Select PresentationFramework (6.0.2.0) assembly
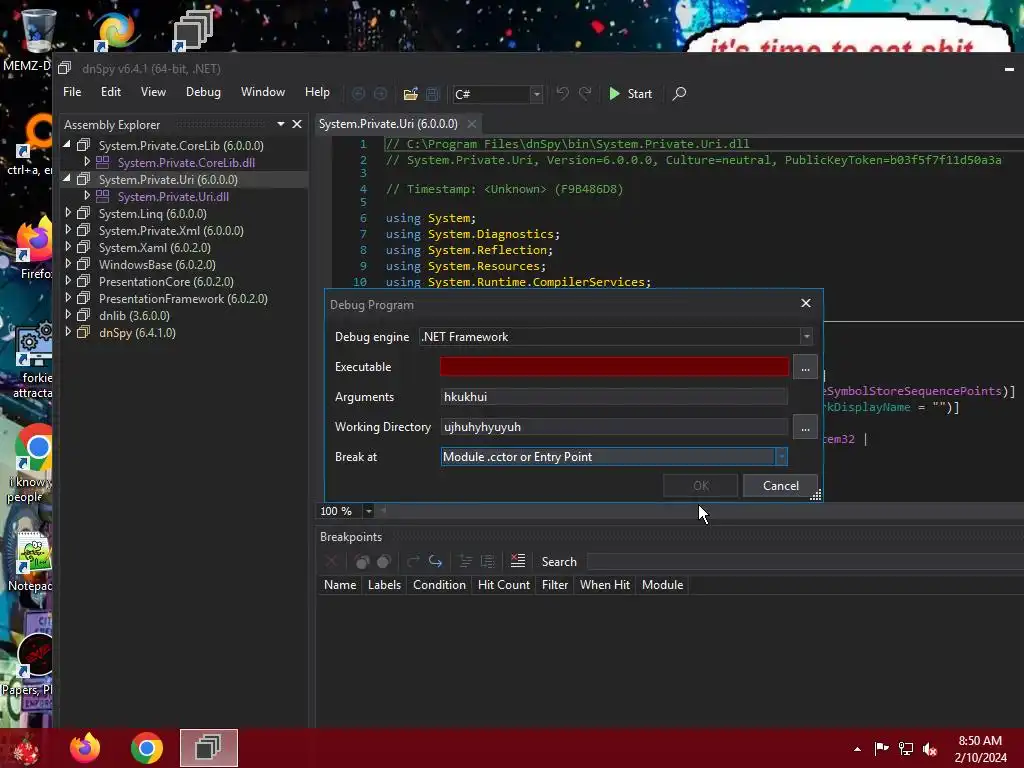This screenshot has height=768, width=1024. pyautogui.click(x=183, y=298)
